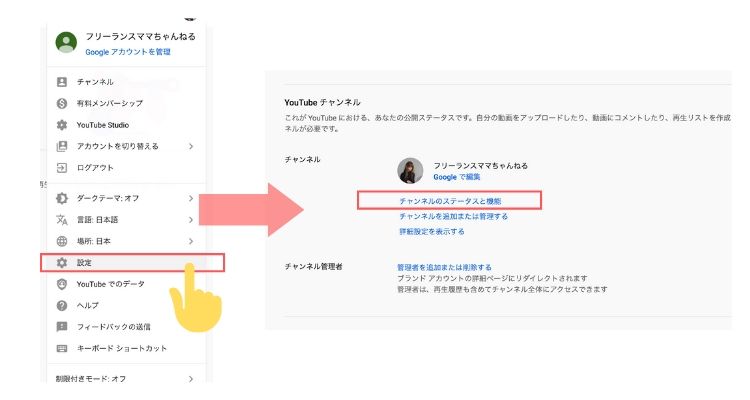Screen dimensions: 750x400
Task: Open YouTube でのデータ menu item
Action: pyautogui.click(x=127, y=284)
